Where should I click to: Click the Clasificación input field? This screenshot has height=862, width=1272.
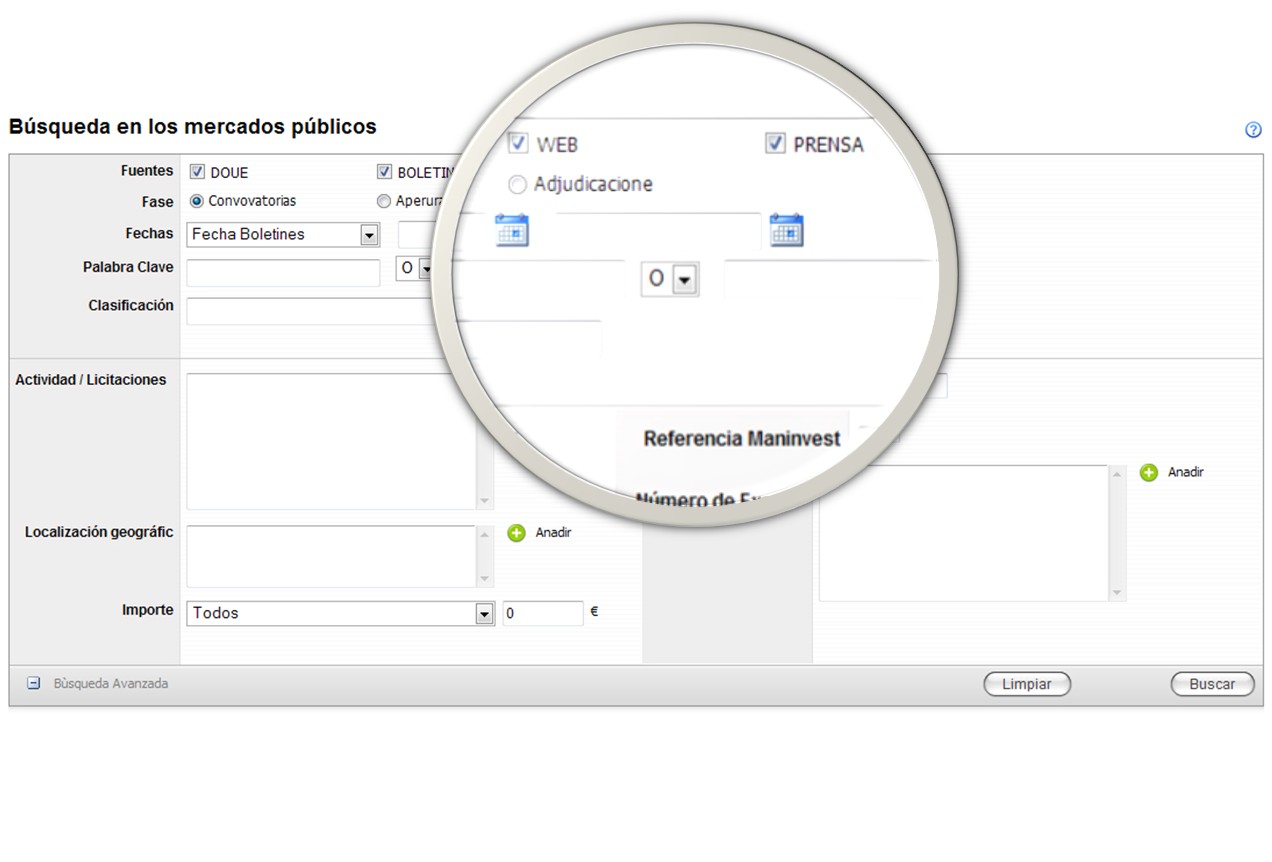[313, 312]
